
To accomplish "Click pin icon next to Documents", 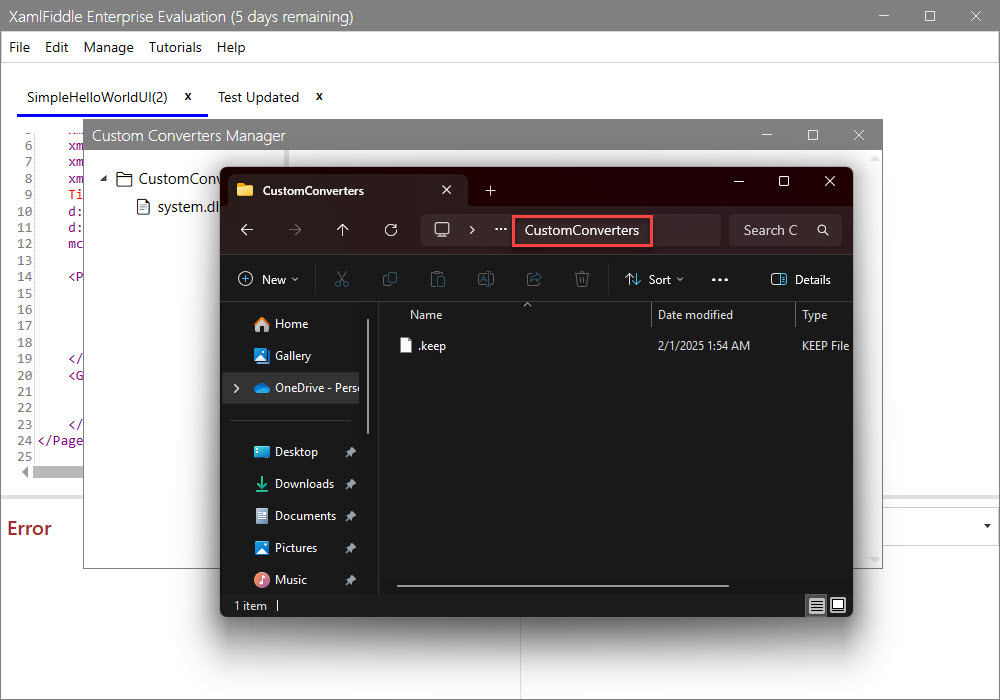I will tap(351, 516).
